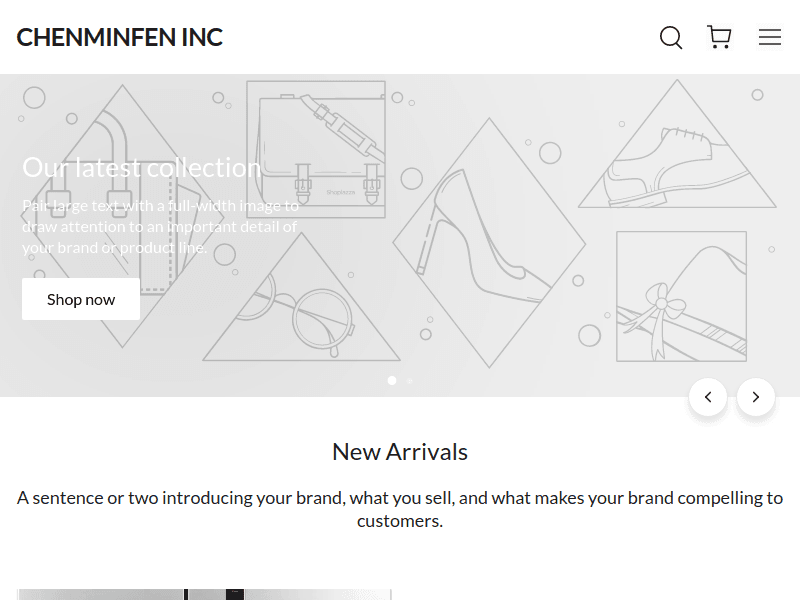800x600 pixels.
Task: Click the satchel bag illustration
Action: coord(316,148)
